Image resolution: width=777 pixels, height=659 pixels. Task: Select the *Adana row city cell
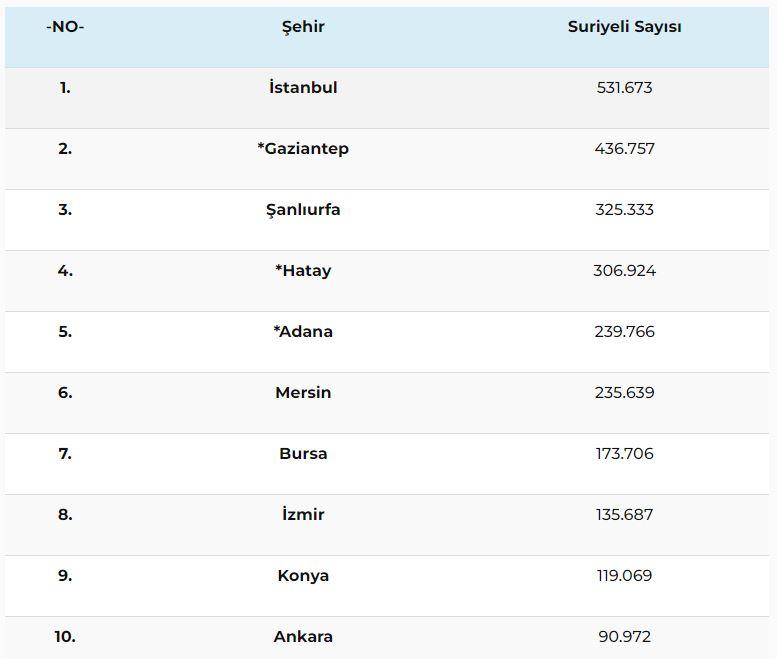click(303, 331)
